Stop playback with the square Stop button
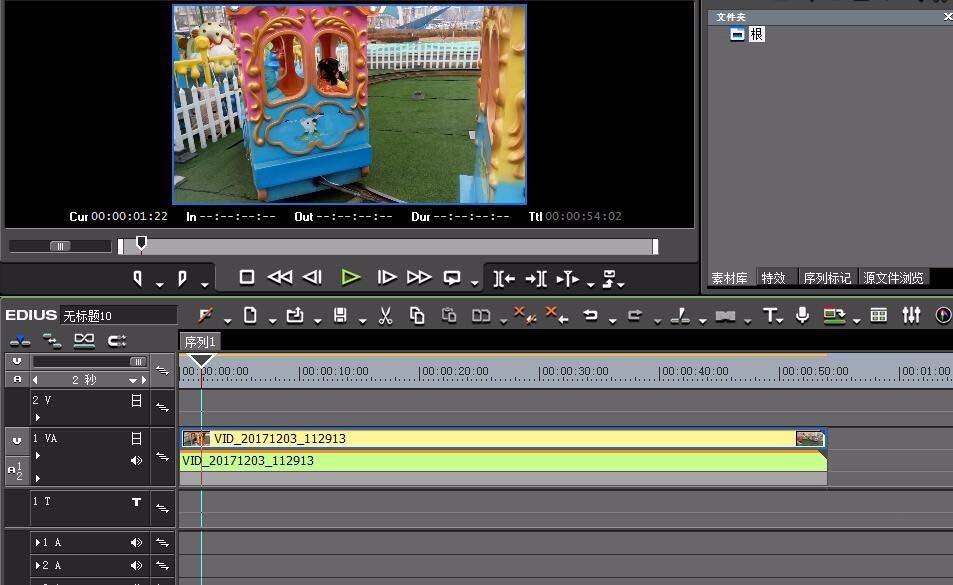This screenshot has width=953, height=585. point(247,277)
